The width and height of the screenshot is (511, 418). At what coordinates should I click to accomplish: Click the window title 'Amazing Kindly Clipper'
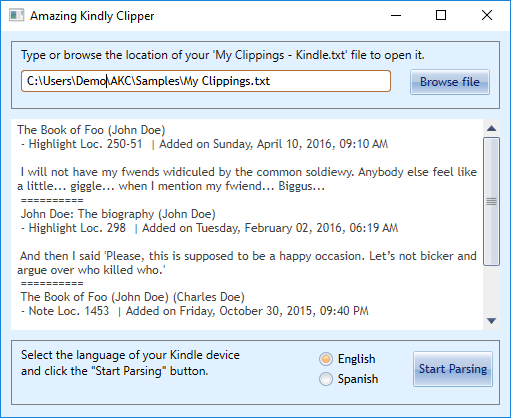tap(92, 16)
